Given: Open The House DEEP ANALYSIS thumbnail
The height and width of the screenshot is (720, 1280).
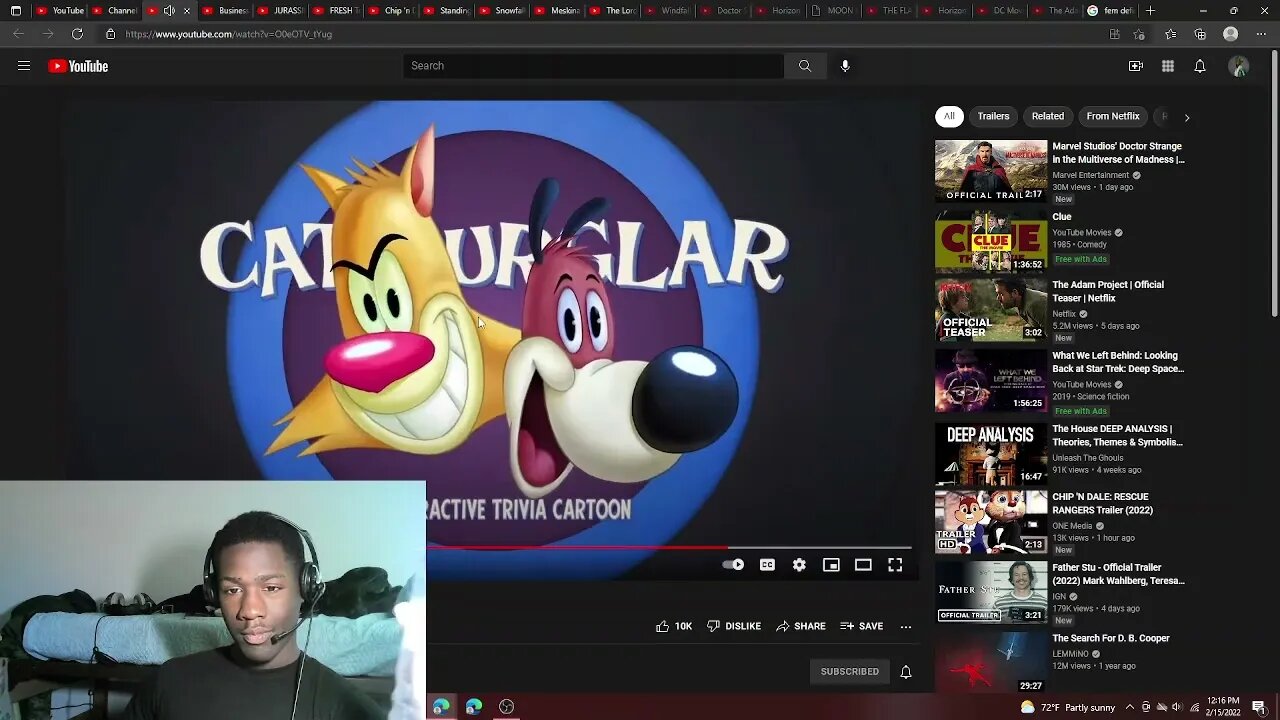Looking at the screenshot, I should coord(991,453).
